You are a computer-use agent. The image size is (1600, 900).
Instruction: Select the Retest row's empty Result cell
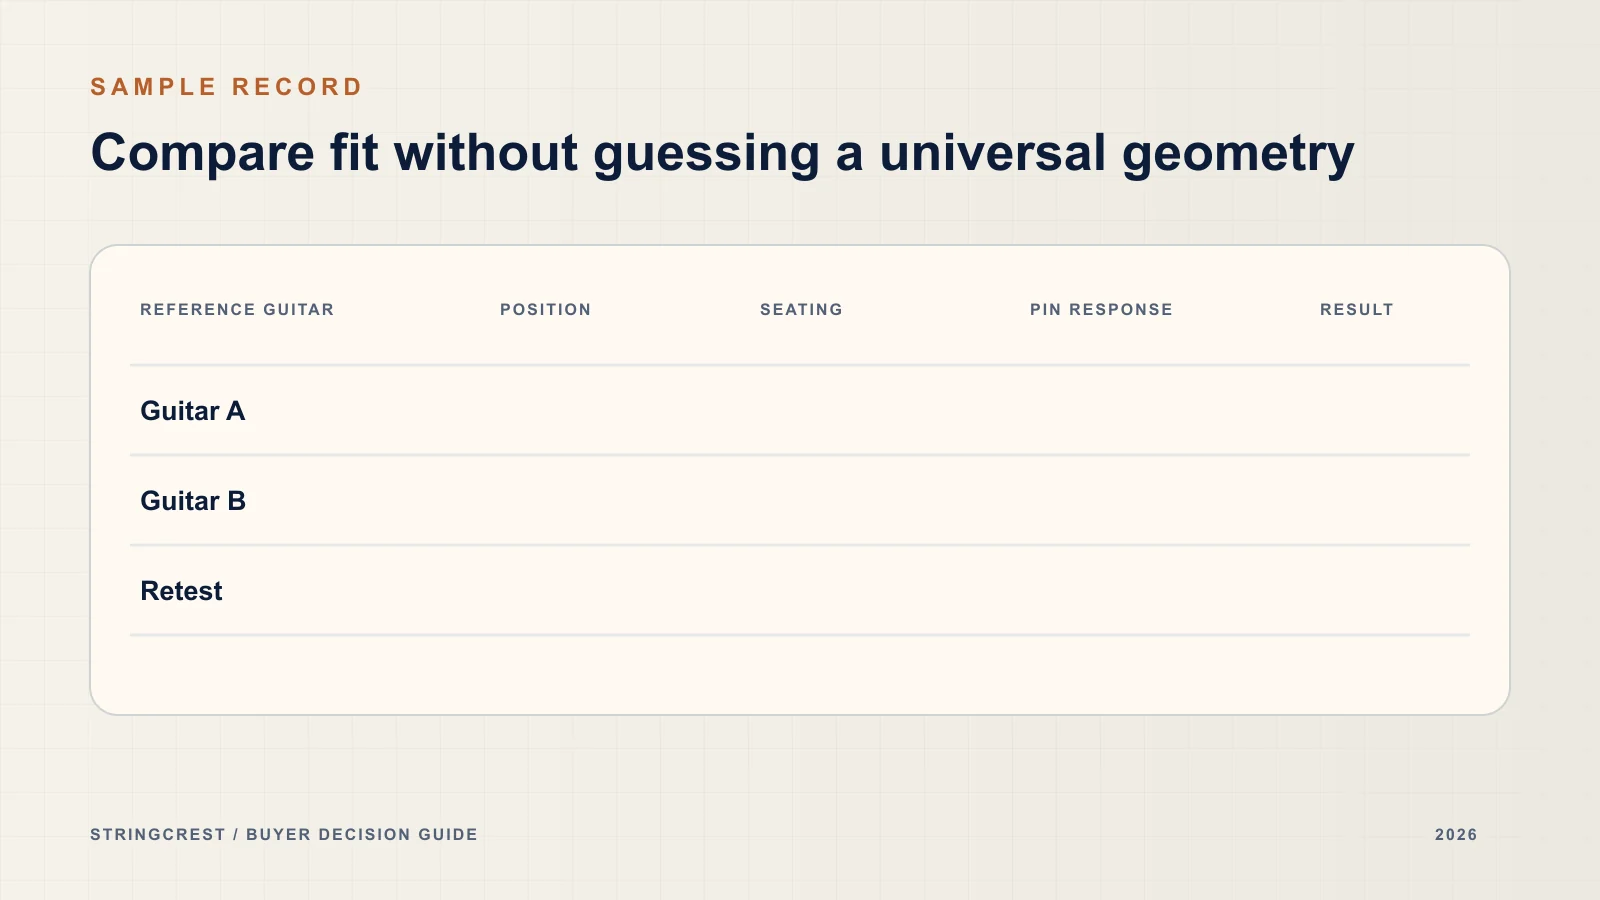(1390, 591)
